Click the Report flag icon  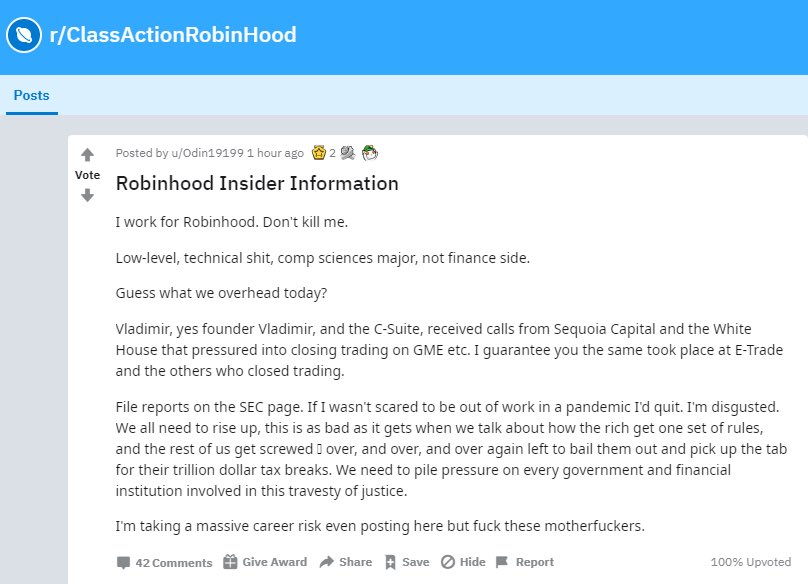(x=502, y=562)
